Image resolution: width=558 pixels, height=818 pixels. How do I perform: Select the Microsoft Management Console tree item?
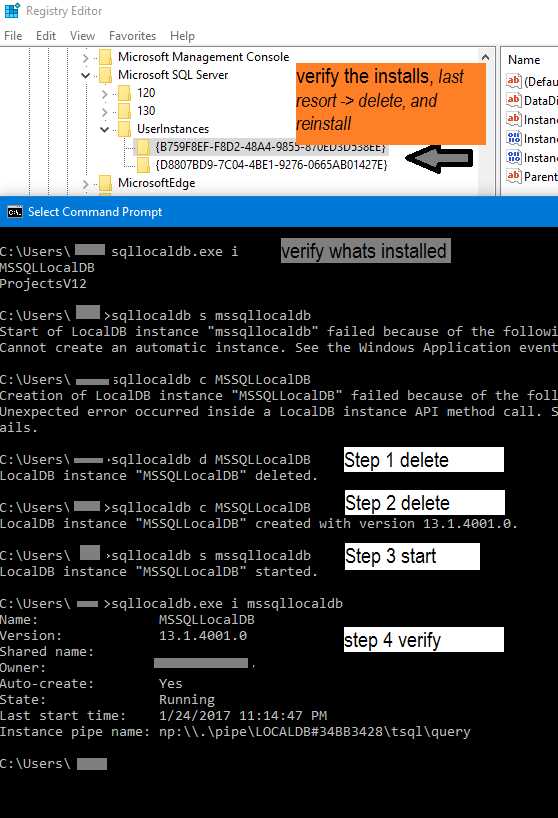pyautogui.click(x=203, y=57)
